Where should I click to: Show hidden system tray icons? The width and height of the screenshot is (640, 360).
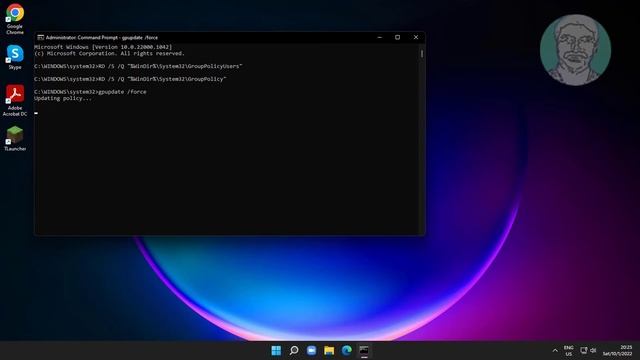[x=555, y=351]
